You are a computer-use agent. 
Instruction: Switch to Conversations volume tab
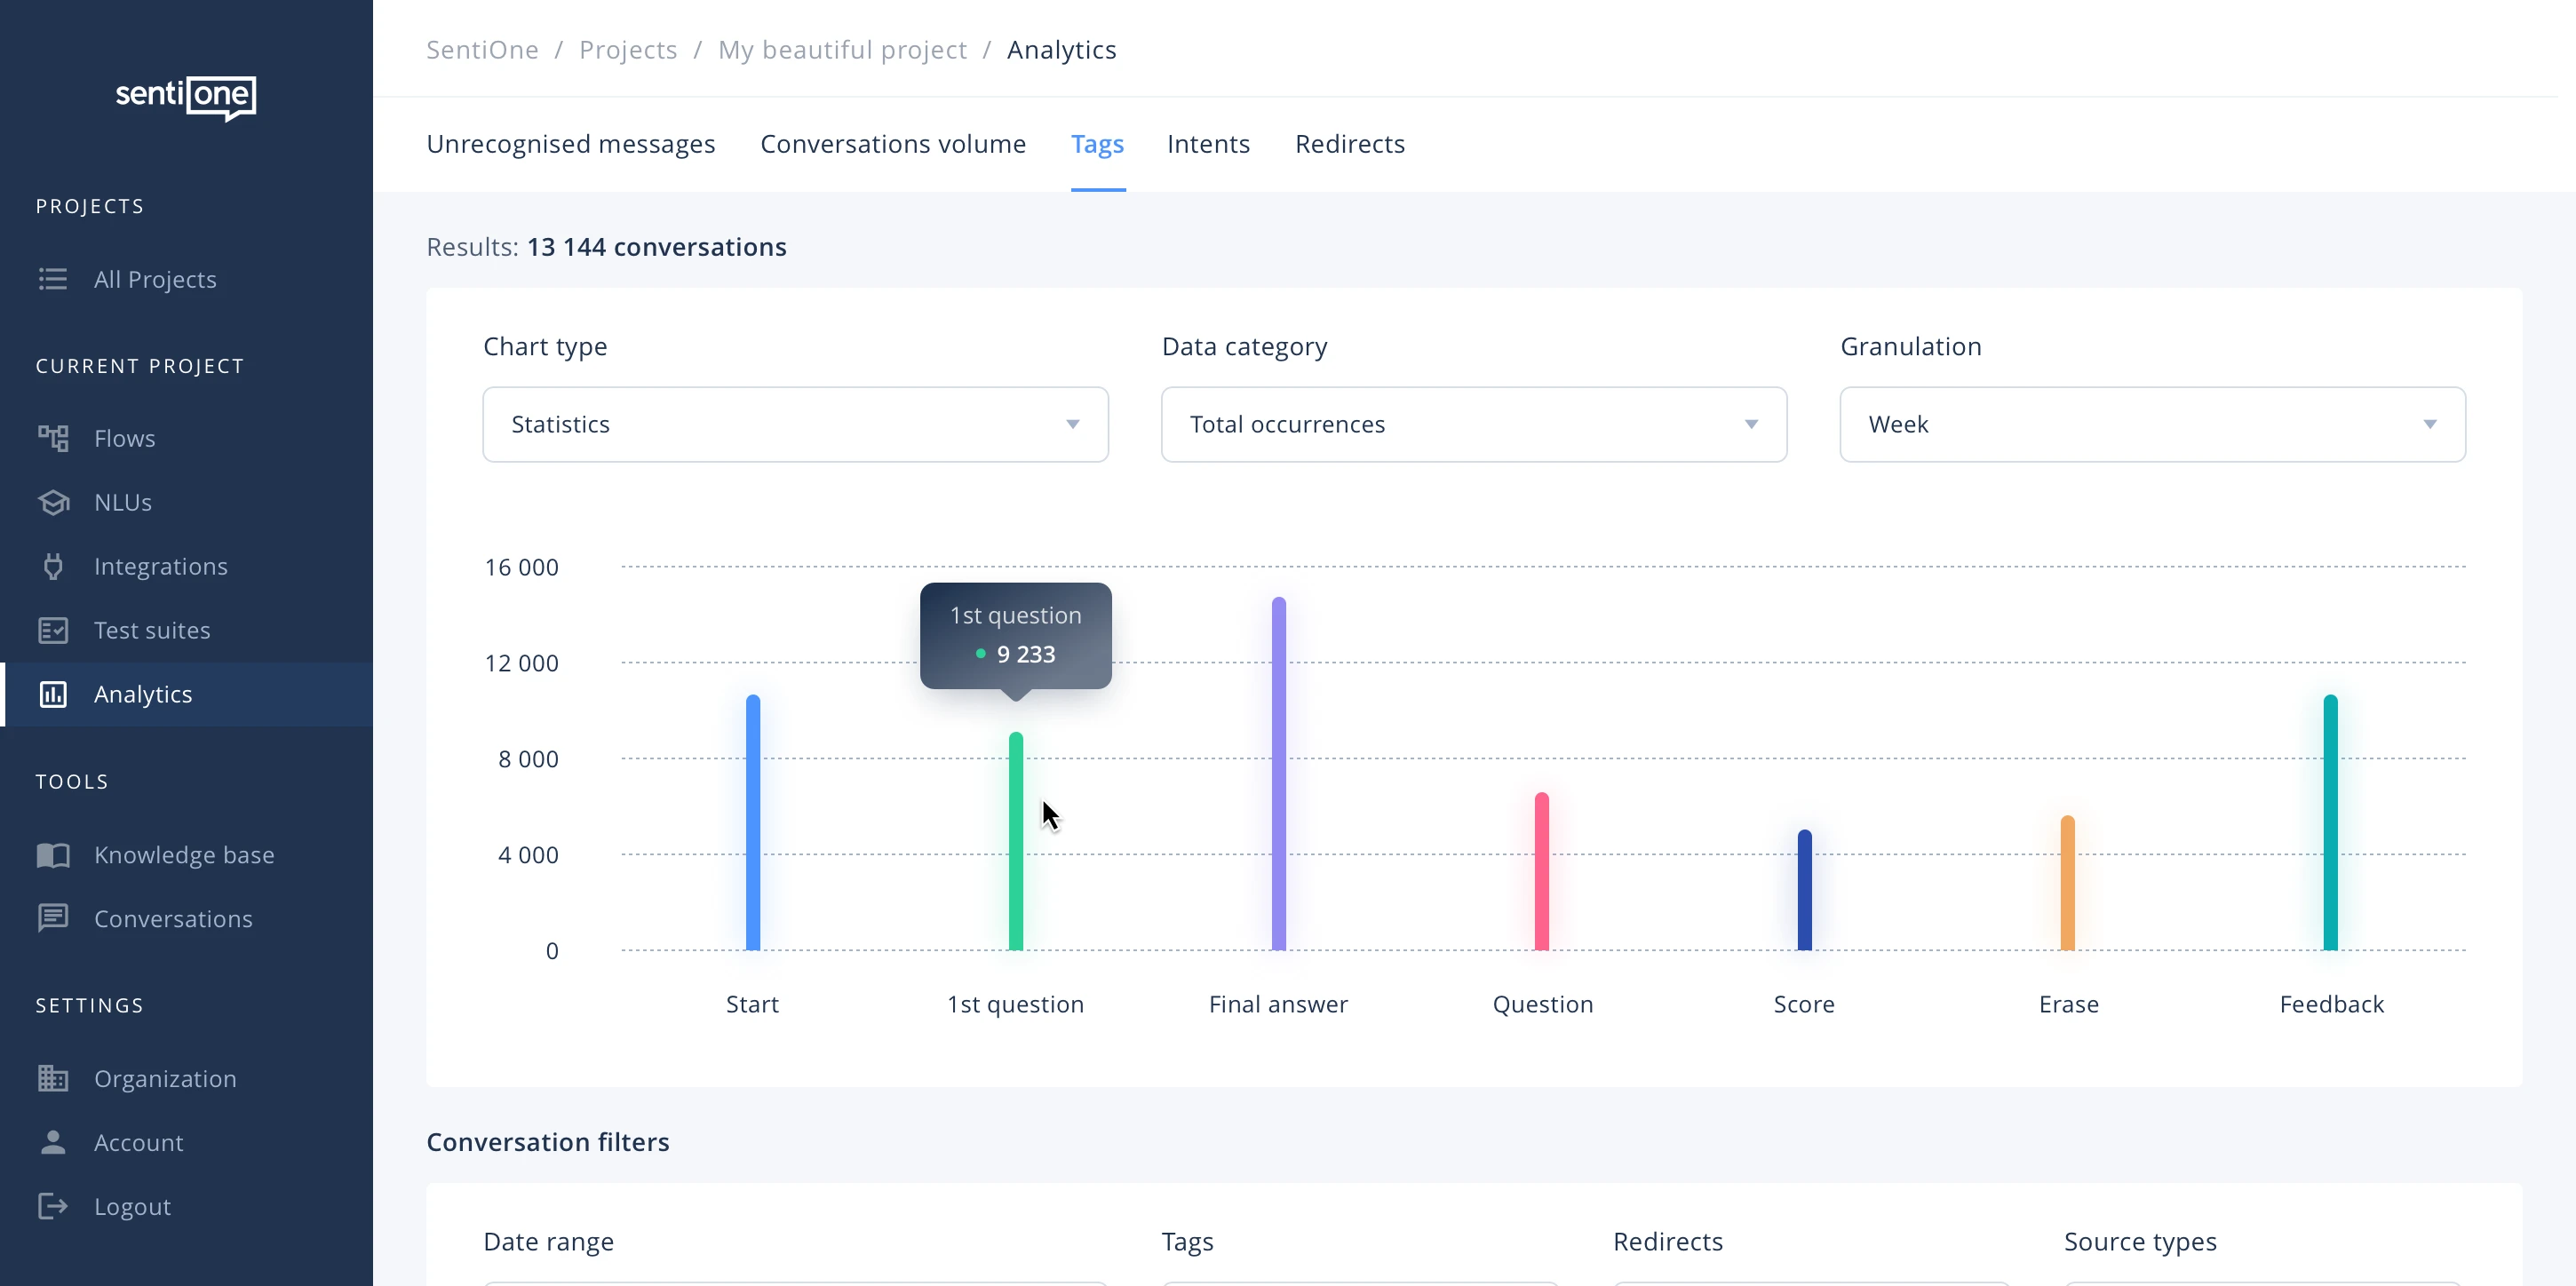coord(892,144)
